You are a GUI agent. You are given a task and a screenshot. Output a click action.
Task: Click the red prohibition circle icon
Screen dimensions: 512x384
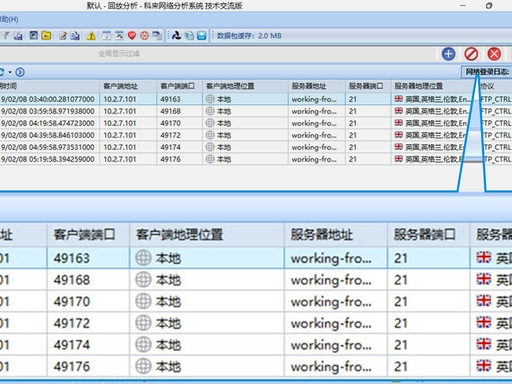471,54
